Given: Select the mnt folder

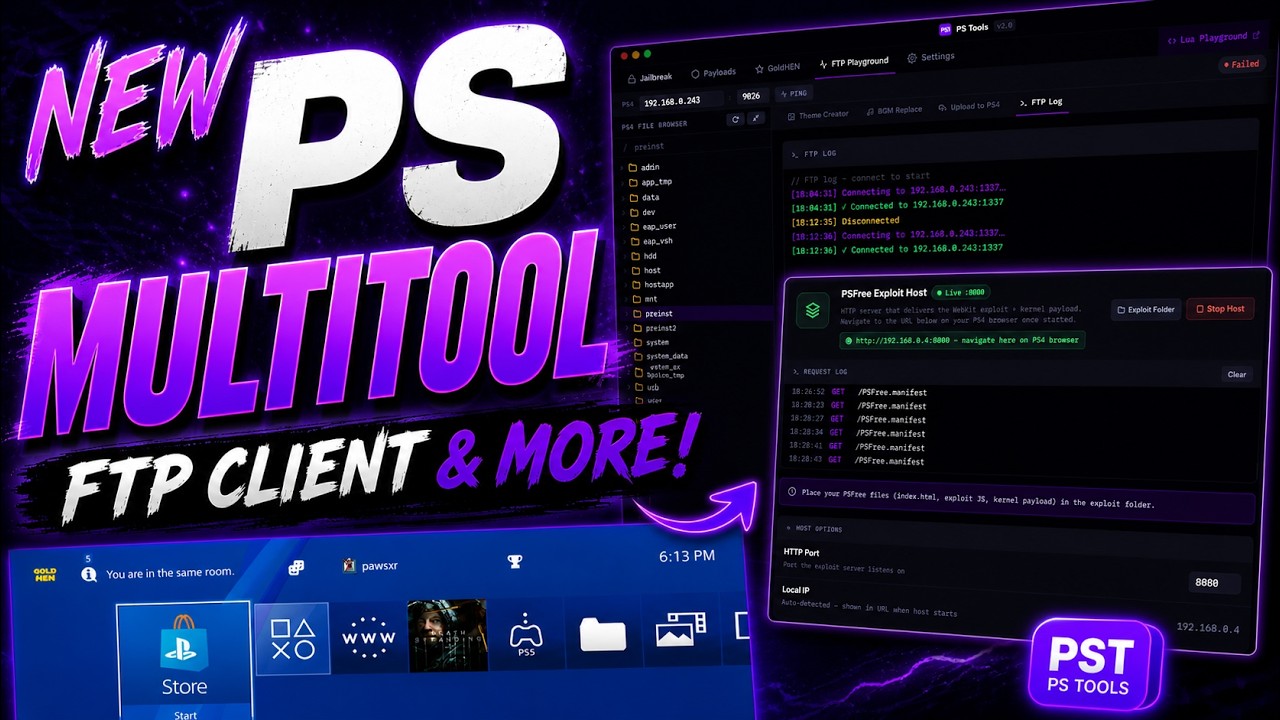Looking at the screenshot, I should click(x=643, y=299).
